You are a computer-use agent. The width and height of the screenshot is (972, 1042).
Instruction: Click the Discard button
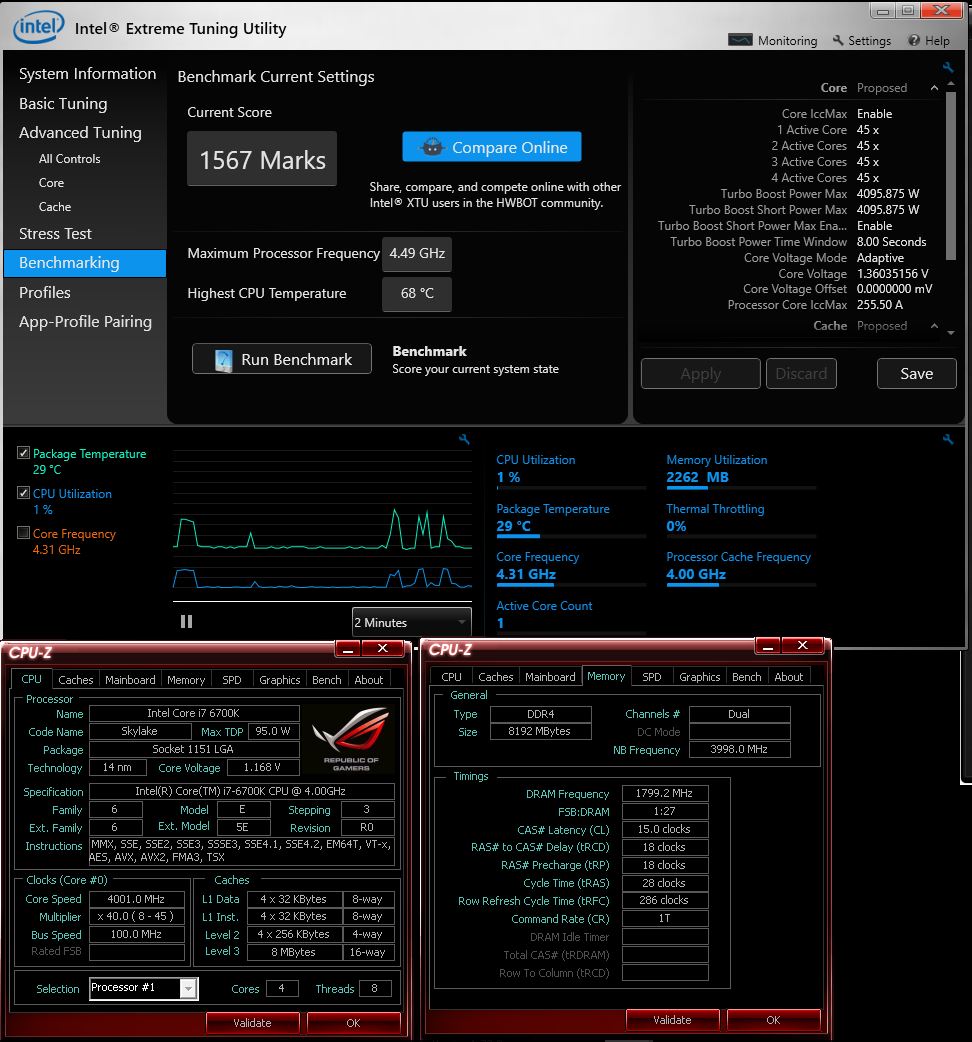(x=801, y=373)
